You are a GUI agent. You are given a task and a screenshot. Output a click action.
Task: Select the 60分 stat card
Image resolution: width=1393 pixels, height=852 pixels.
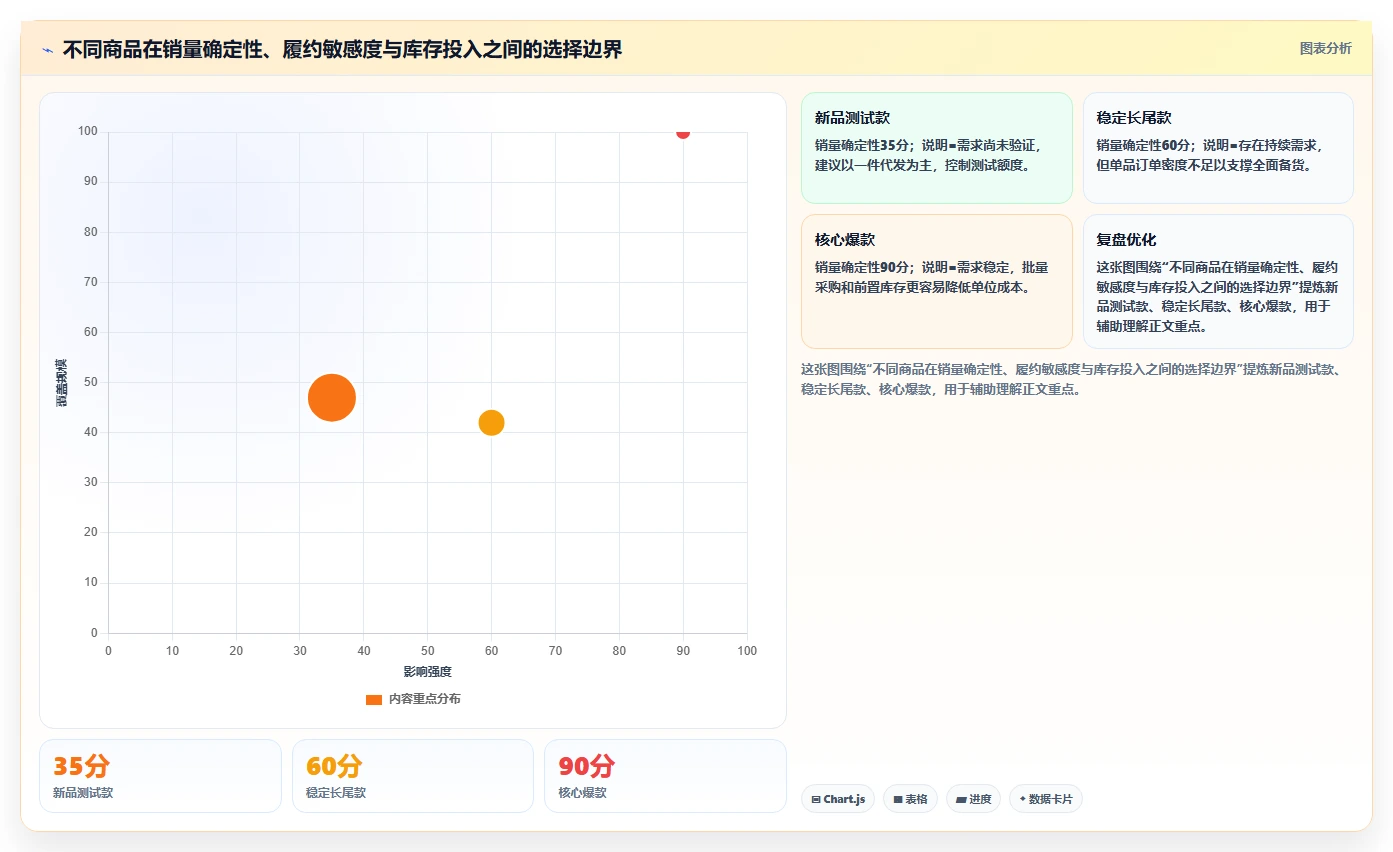(x=413, y=776)
